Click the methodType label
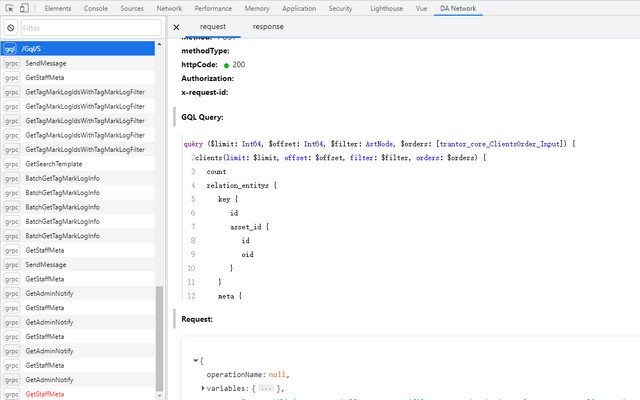Screen dimensions: 640x400 tap(205, 51)
